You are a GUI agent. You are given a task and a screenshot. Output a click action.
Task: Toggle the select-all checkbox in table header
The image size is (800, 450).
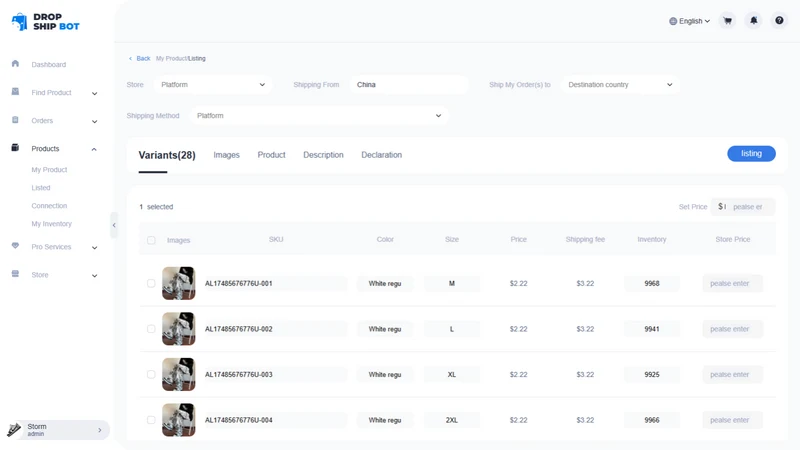click(x=151, y=240)
